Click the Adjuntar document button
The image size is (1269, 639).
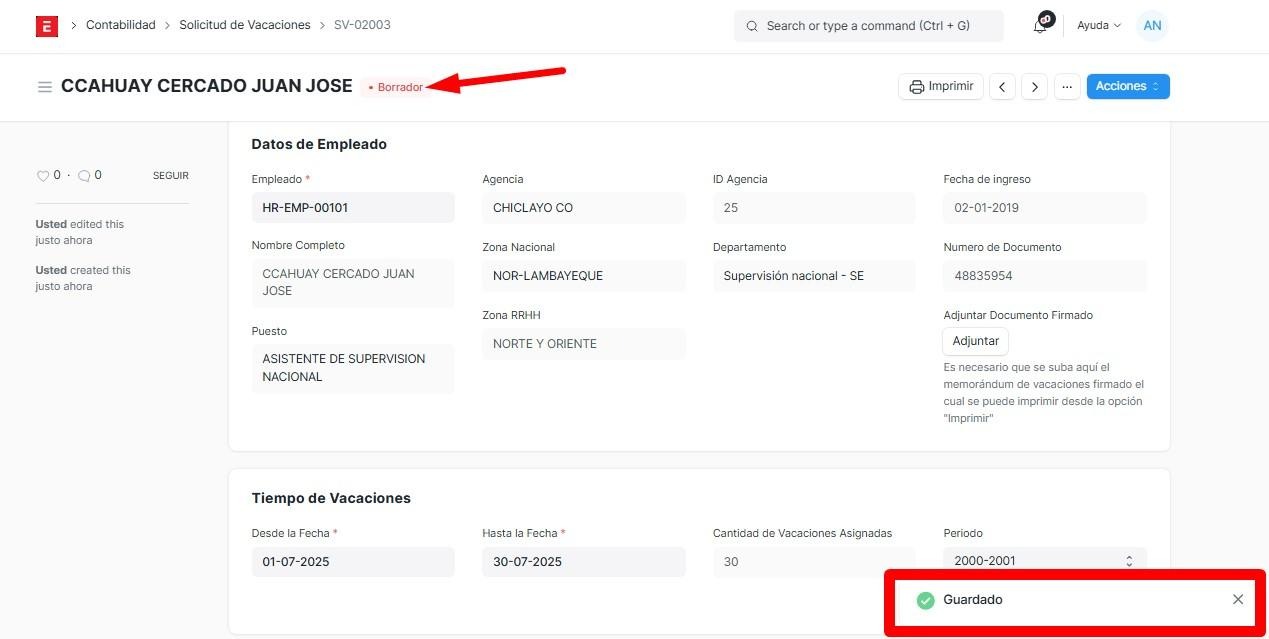point(975,341)
